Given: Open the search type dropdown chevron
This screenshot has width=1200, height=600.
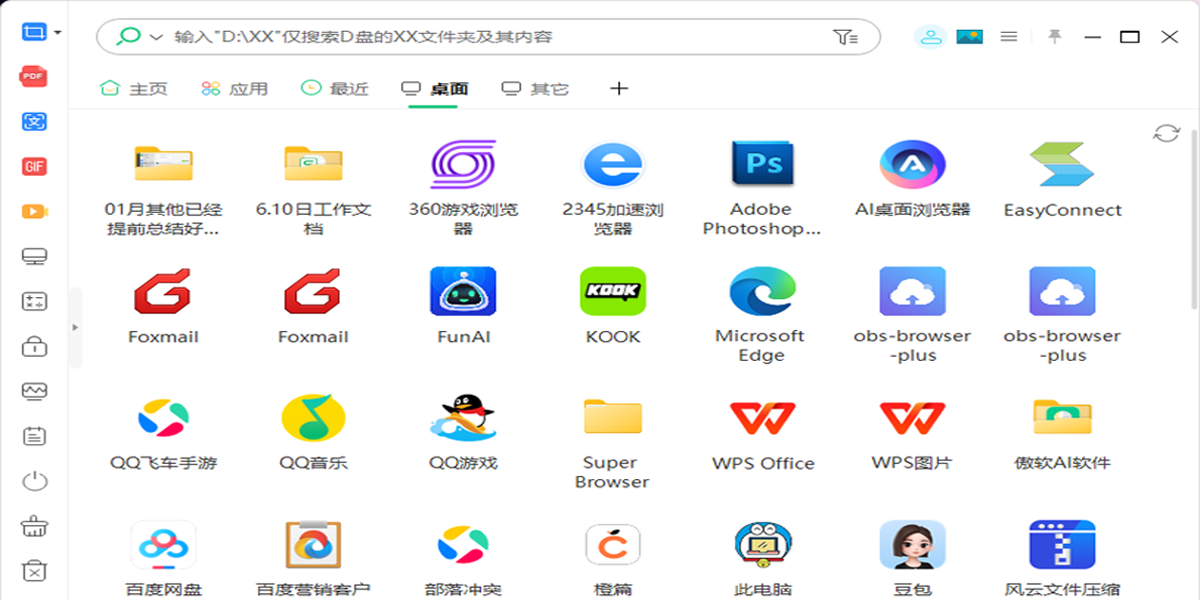Looking at the screenshot, I should 156,37.
